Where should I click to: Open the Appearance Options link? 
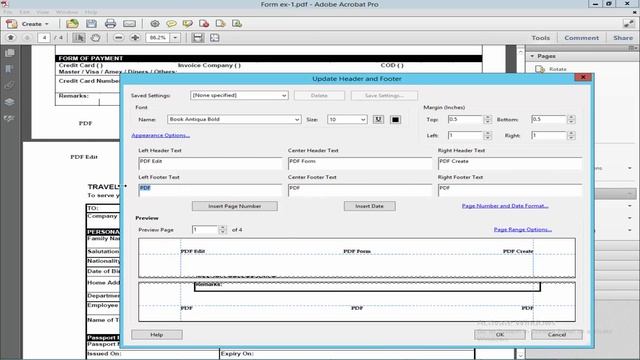[160, 135]
